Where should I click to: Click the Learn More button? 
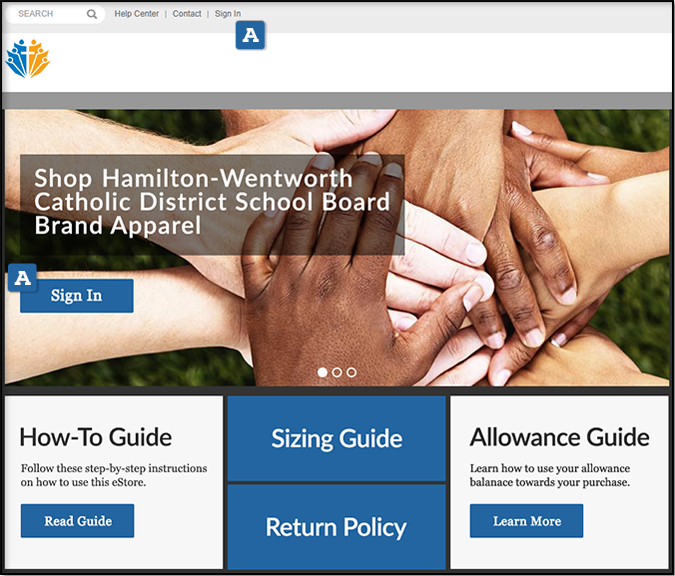526,521
